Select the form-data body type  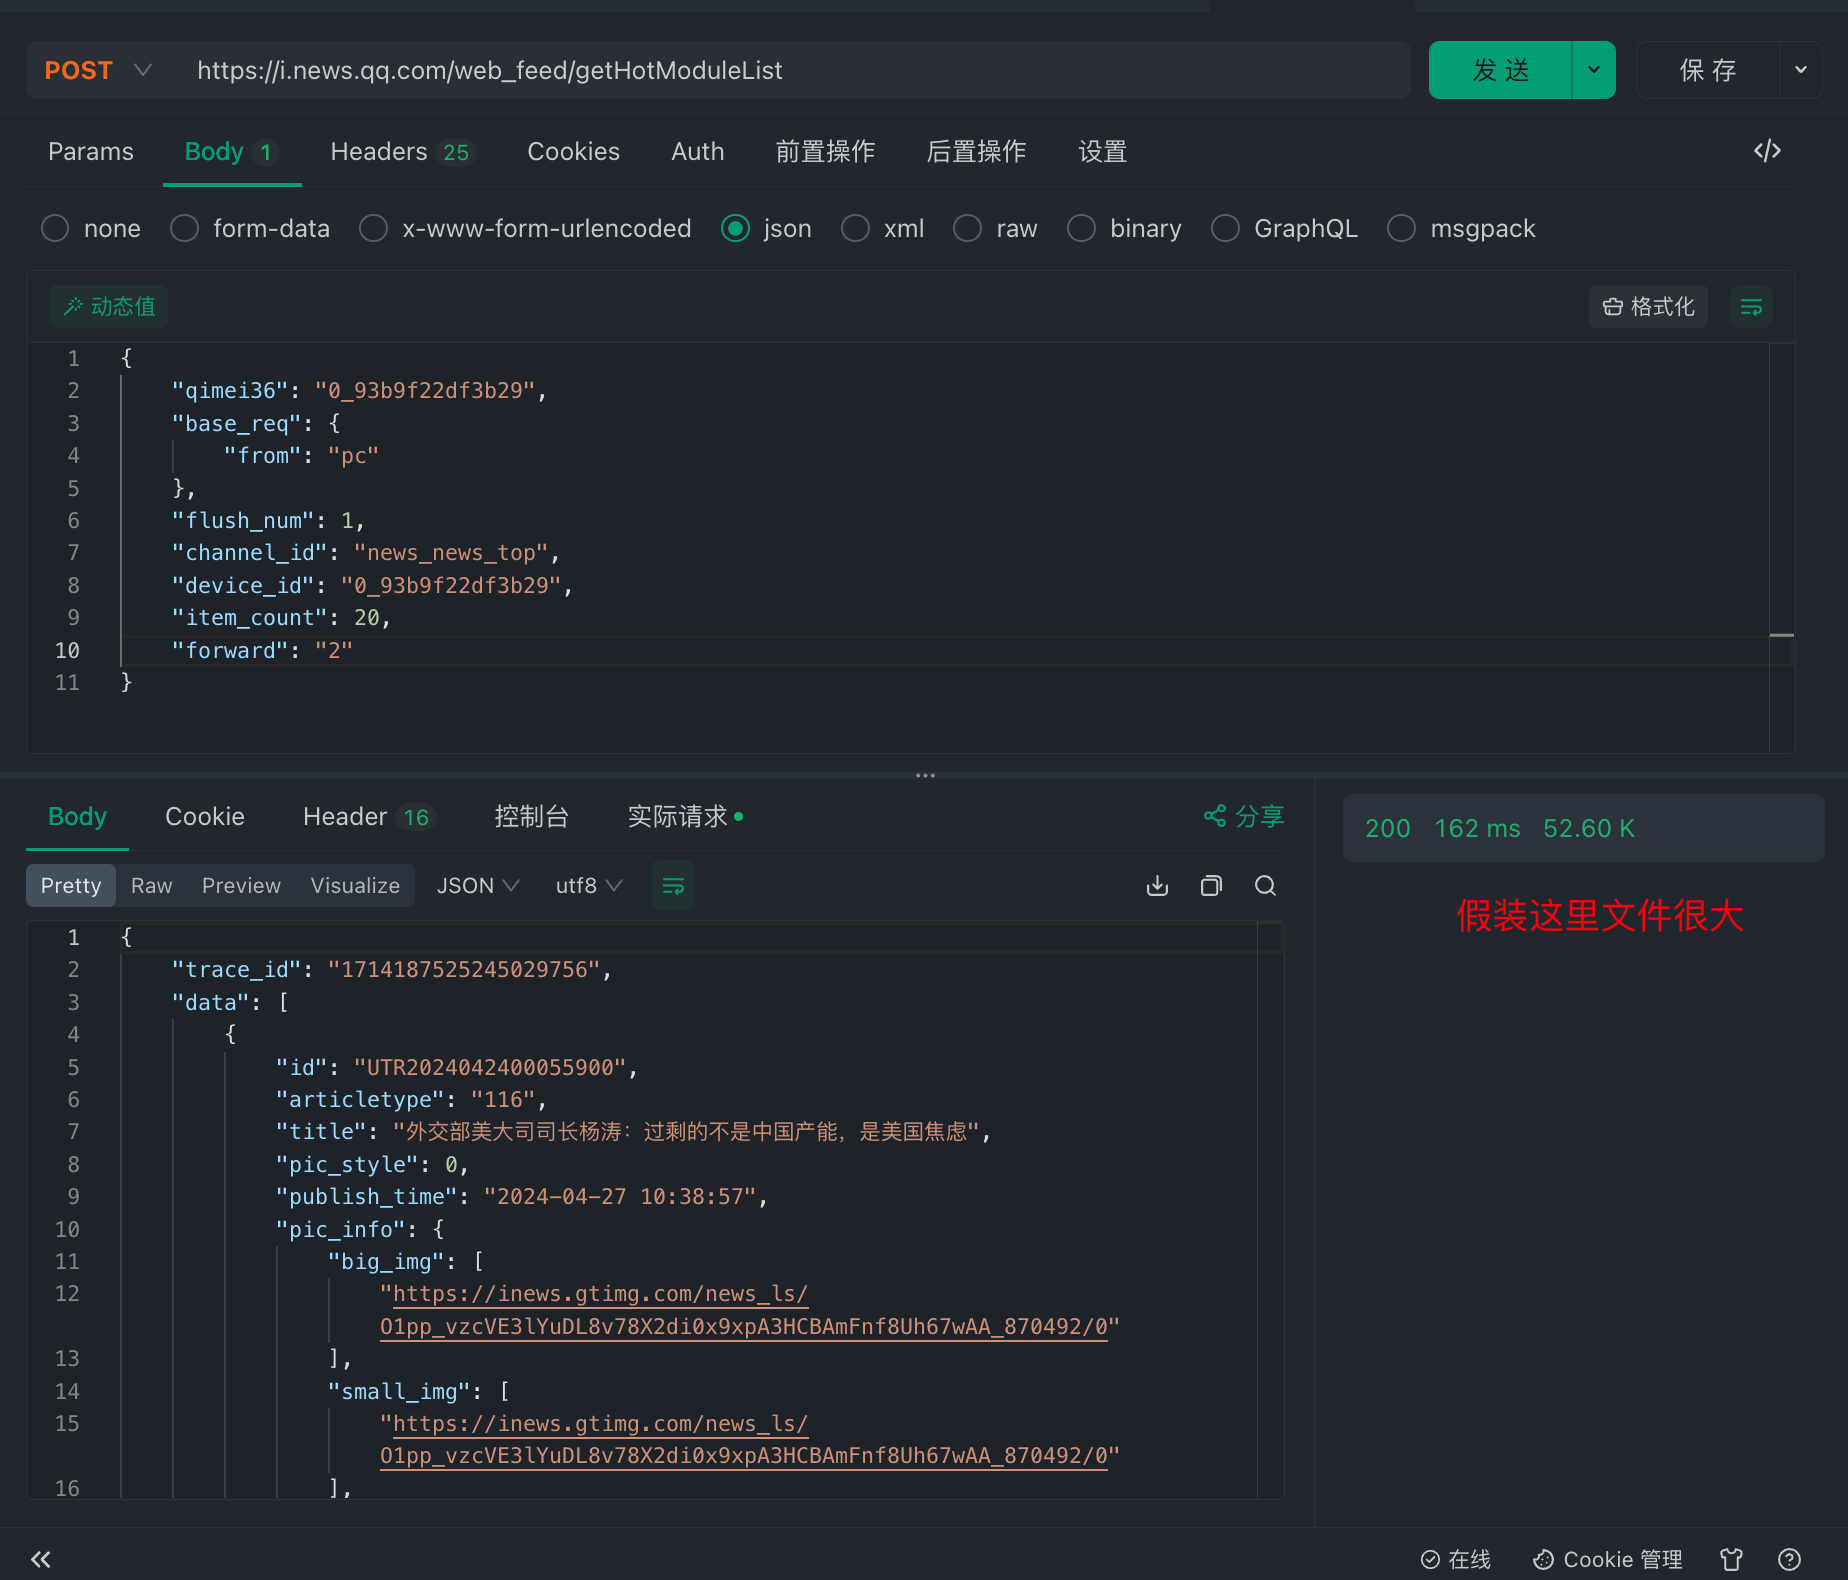click(x=185, y=229)
